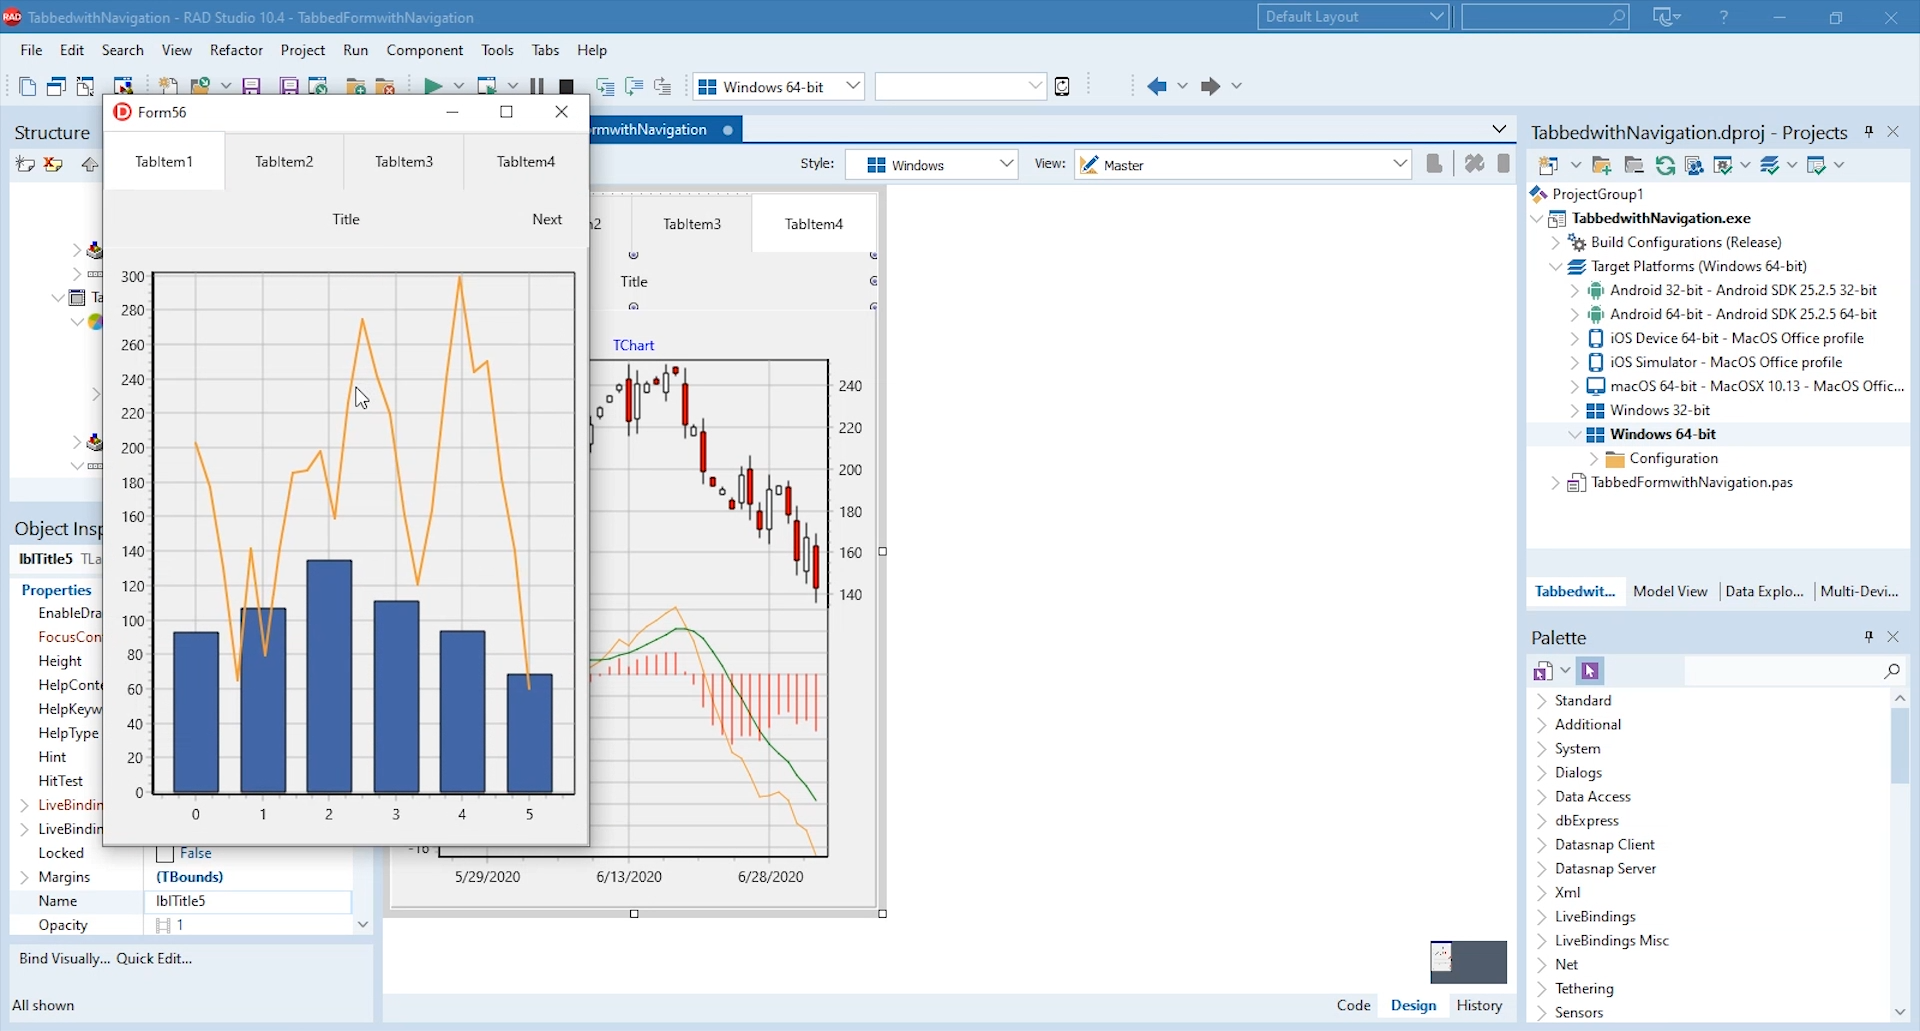The image size is (1920, 1031).
Task: Open the Model View tab
Action: pyautogui.click(x=1670, y=592)
